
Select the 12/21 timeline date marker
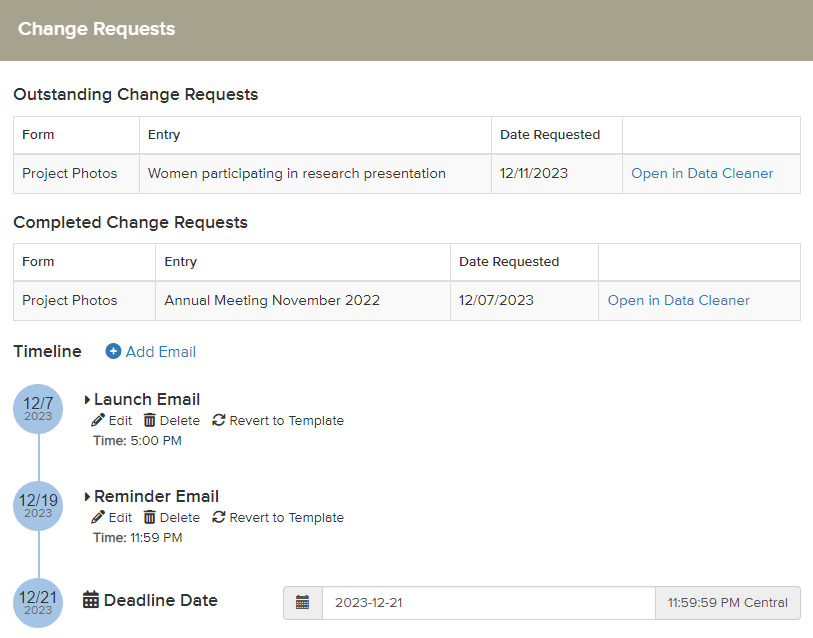click(38, 602)
